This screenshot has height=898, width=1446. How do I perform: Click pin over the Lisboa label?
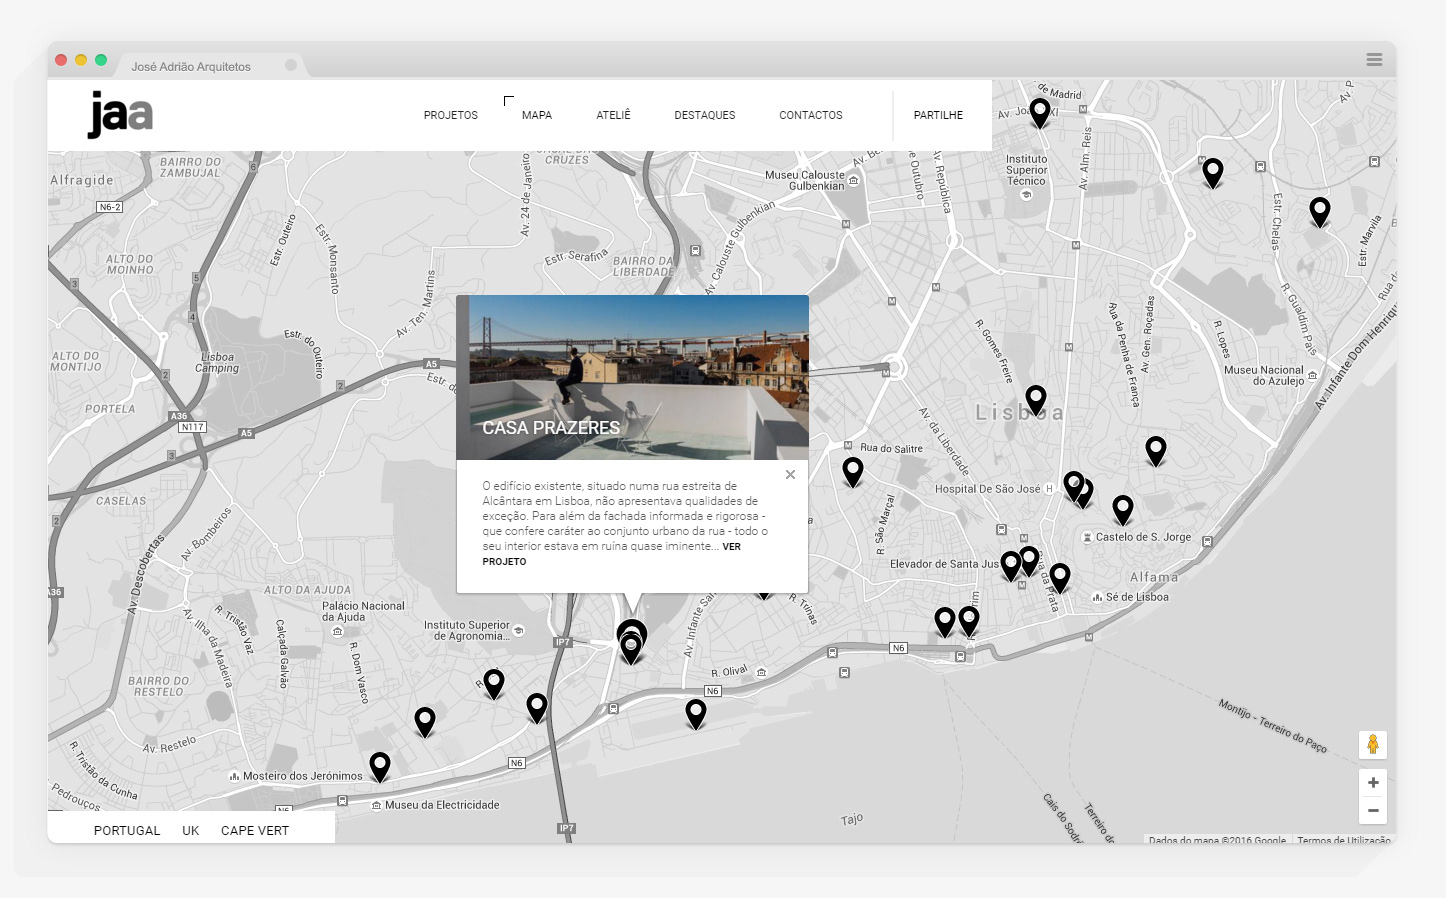(1036, 400)
